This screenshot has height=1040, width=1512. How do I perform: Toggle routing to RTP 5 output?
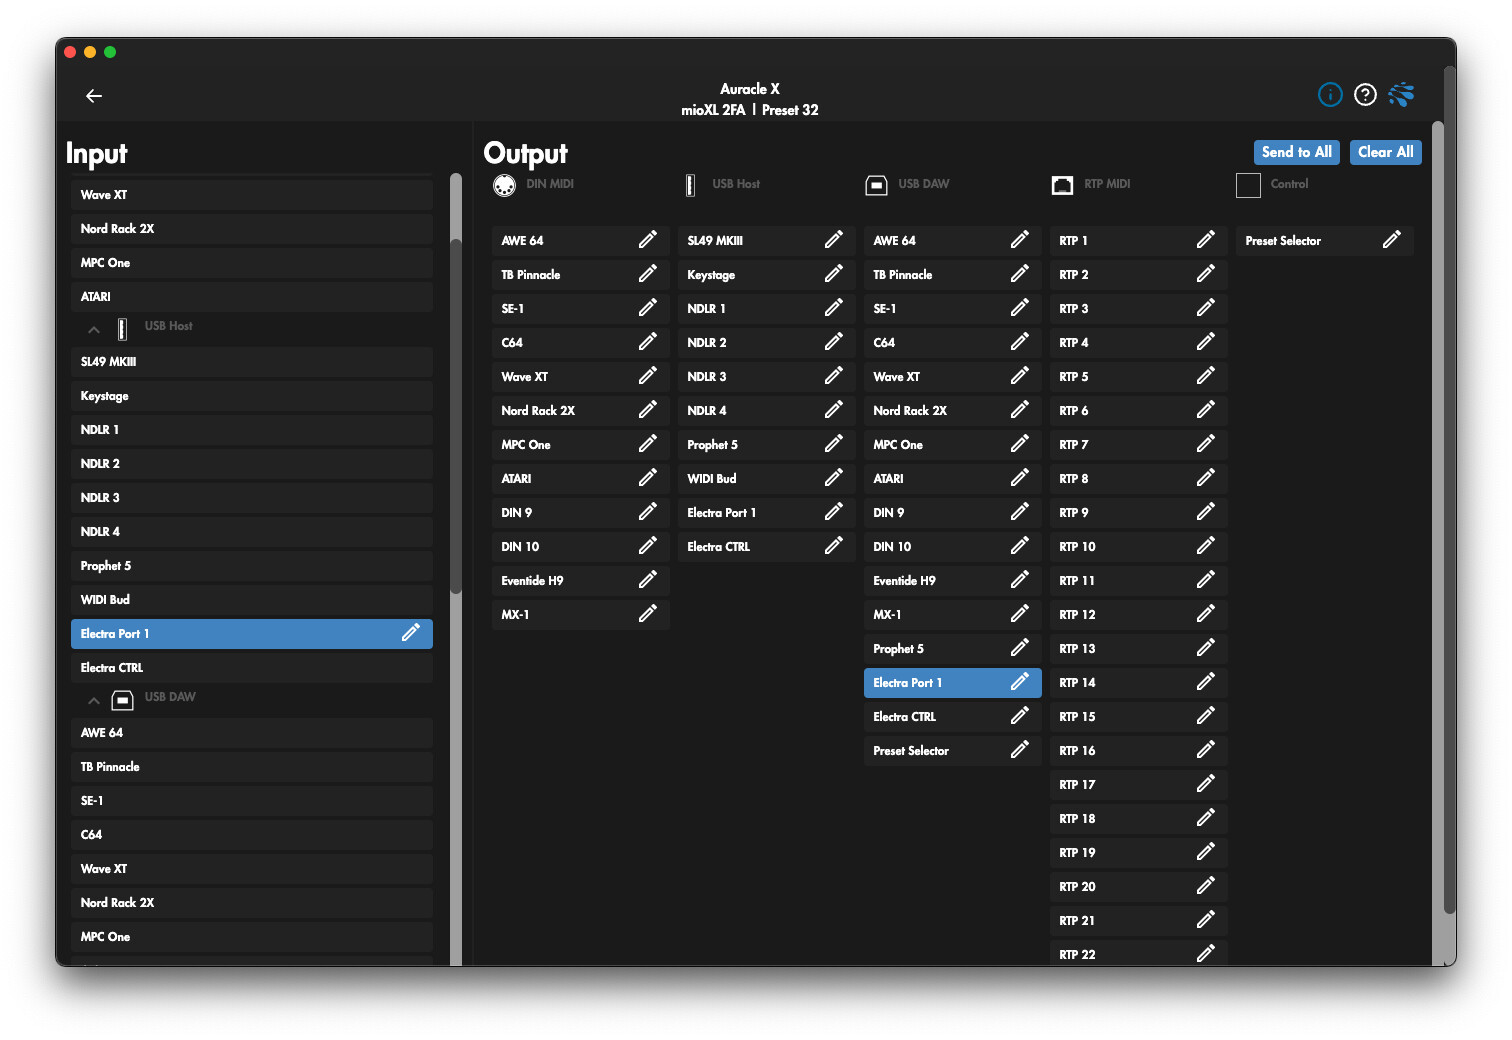click(1138, 377)
